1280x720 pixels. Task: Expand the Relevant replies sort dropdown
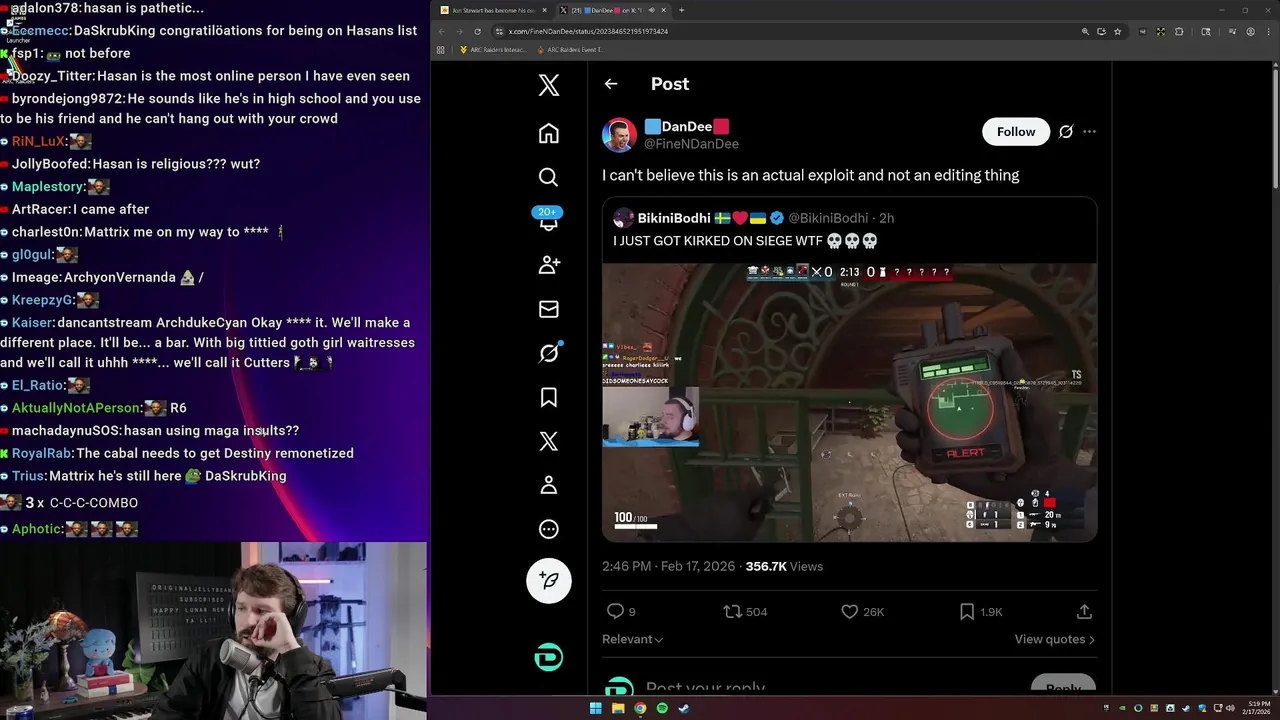[x=633, y=639]
